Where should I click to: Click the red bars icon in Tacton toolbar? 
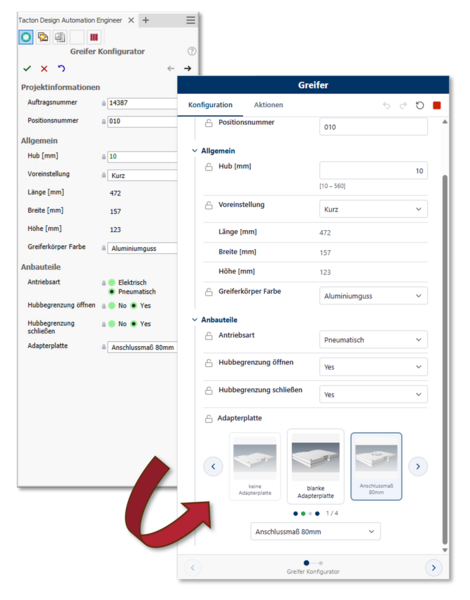94,37
